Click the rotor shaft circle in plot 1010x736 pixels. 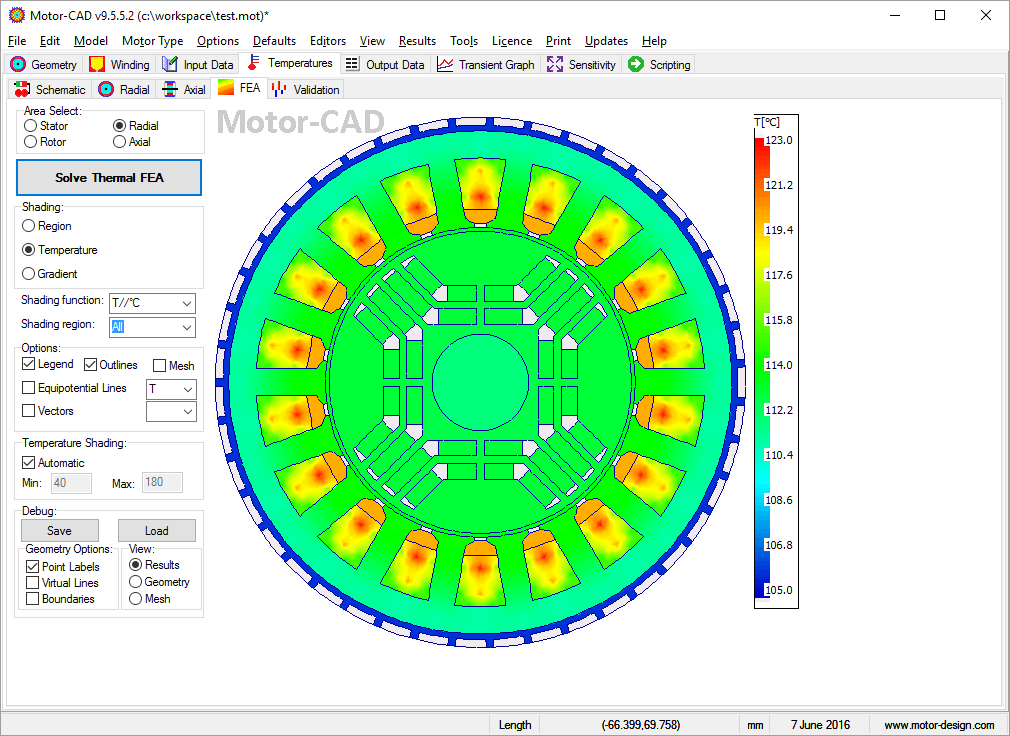[x=480, y=382]
